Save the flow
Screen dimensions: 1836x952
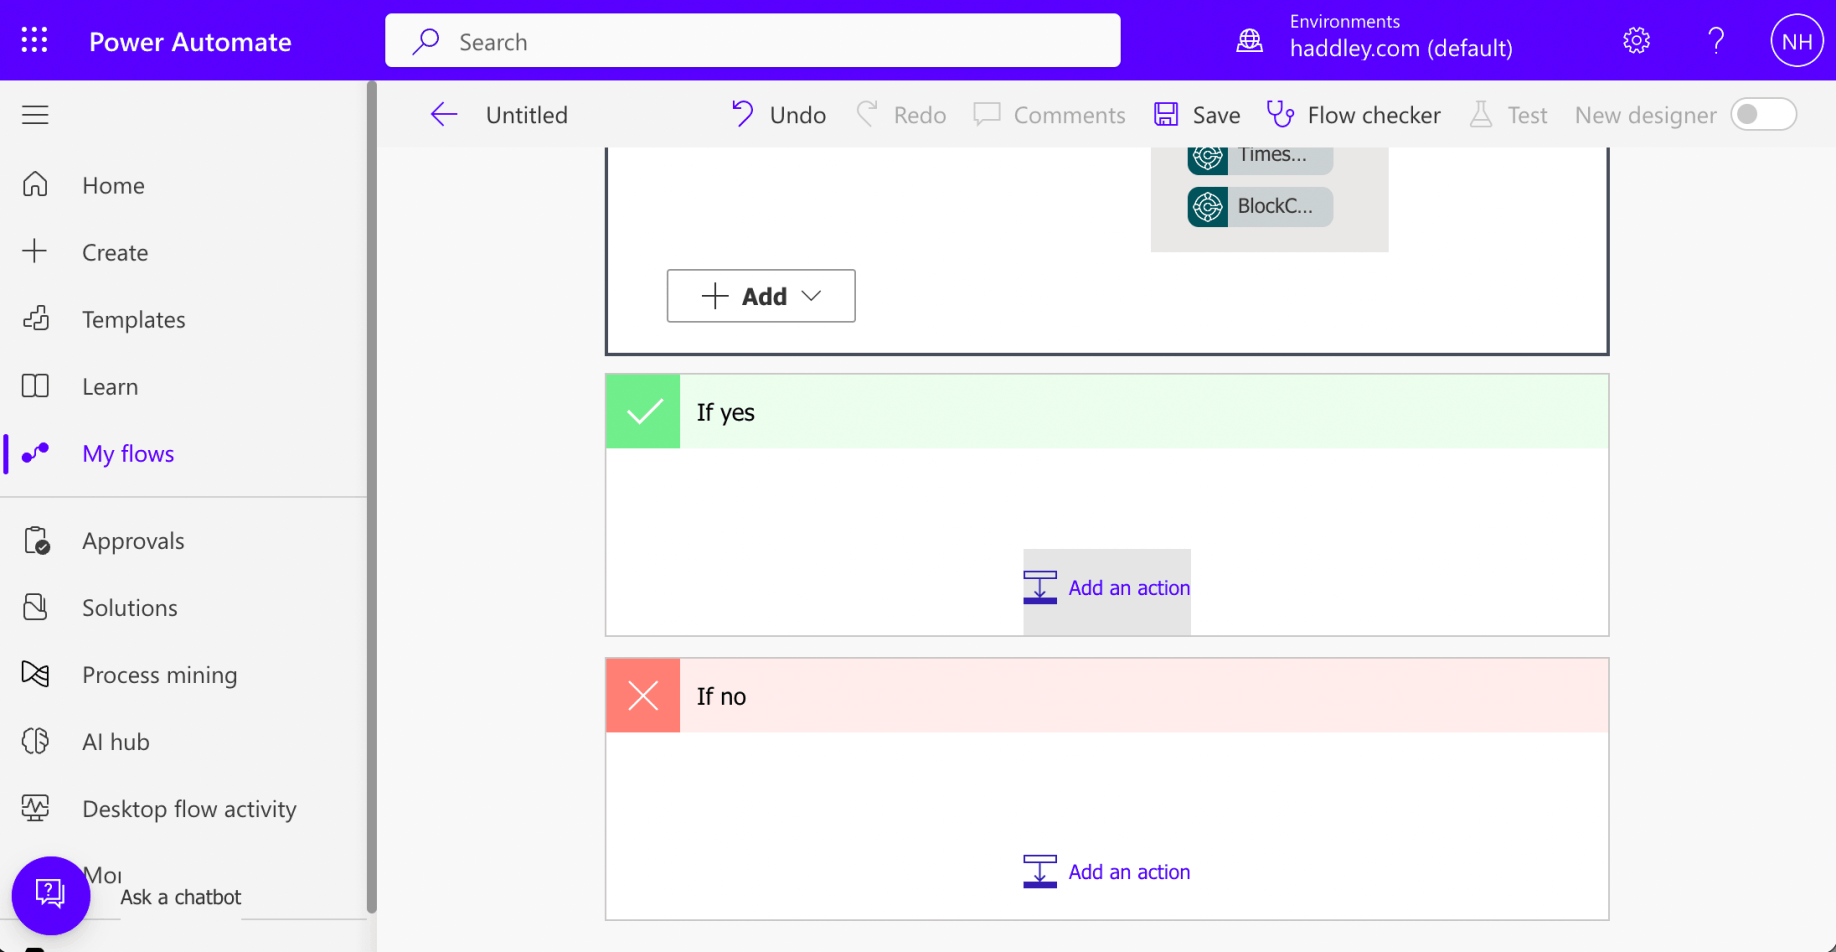click(1197, 115)
